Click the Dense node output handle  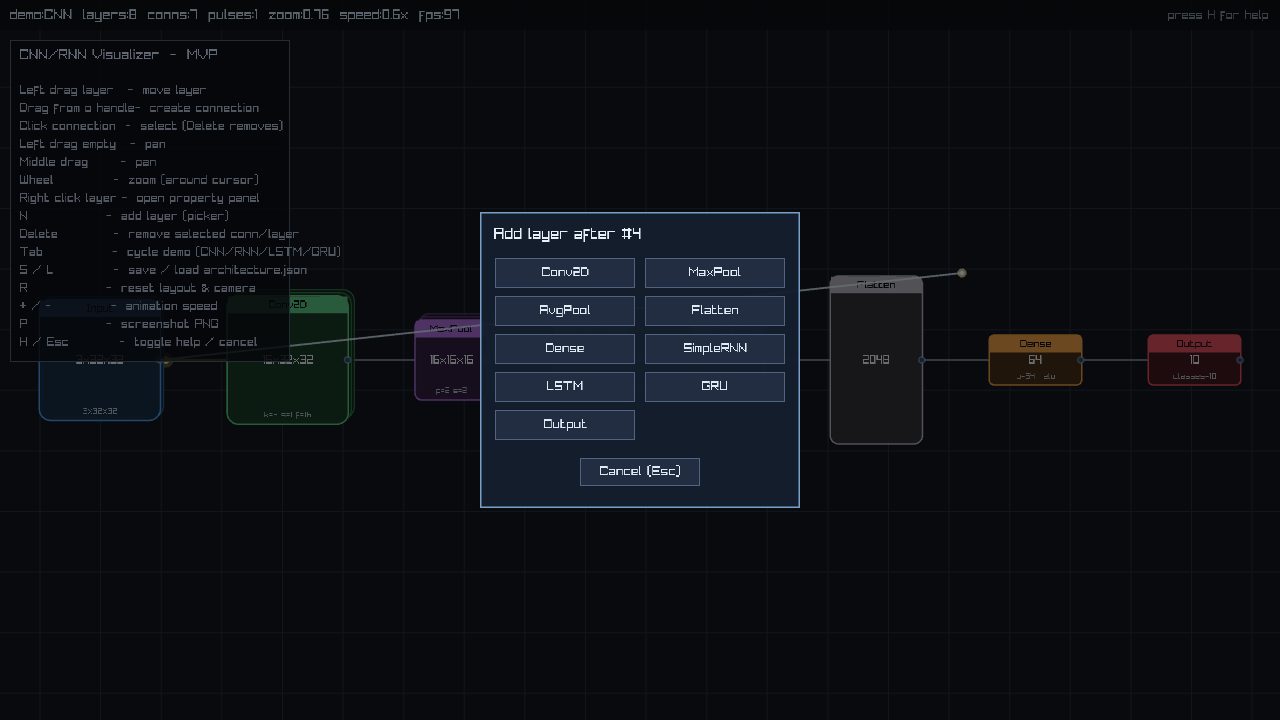point(1081,360)
